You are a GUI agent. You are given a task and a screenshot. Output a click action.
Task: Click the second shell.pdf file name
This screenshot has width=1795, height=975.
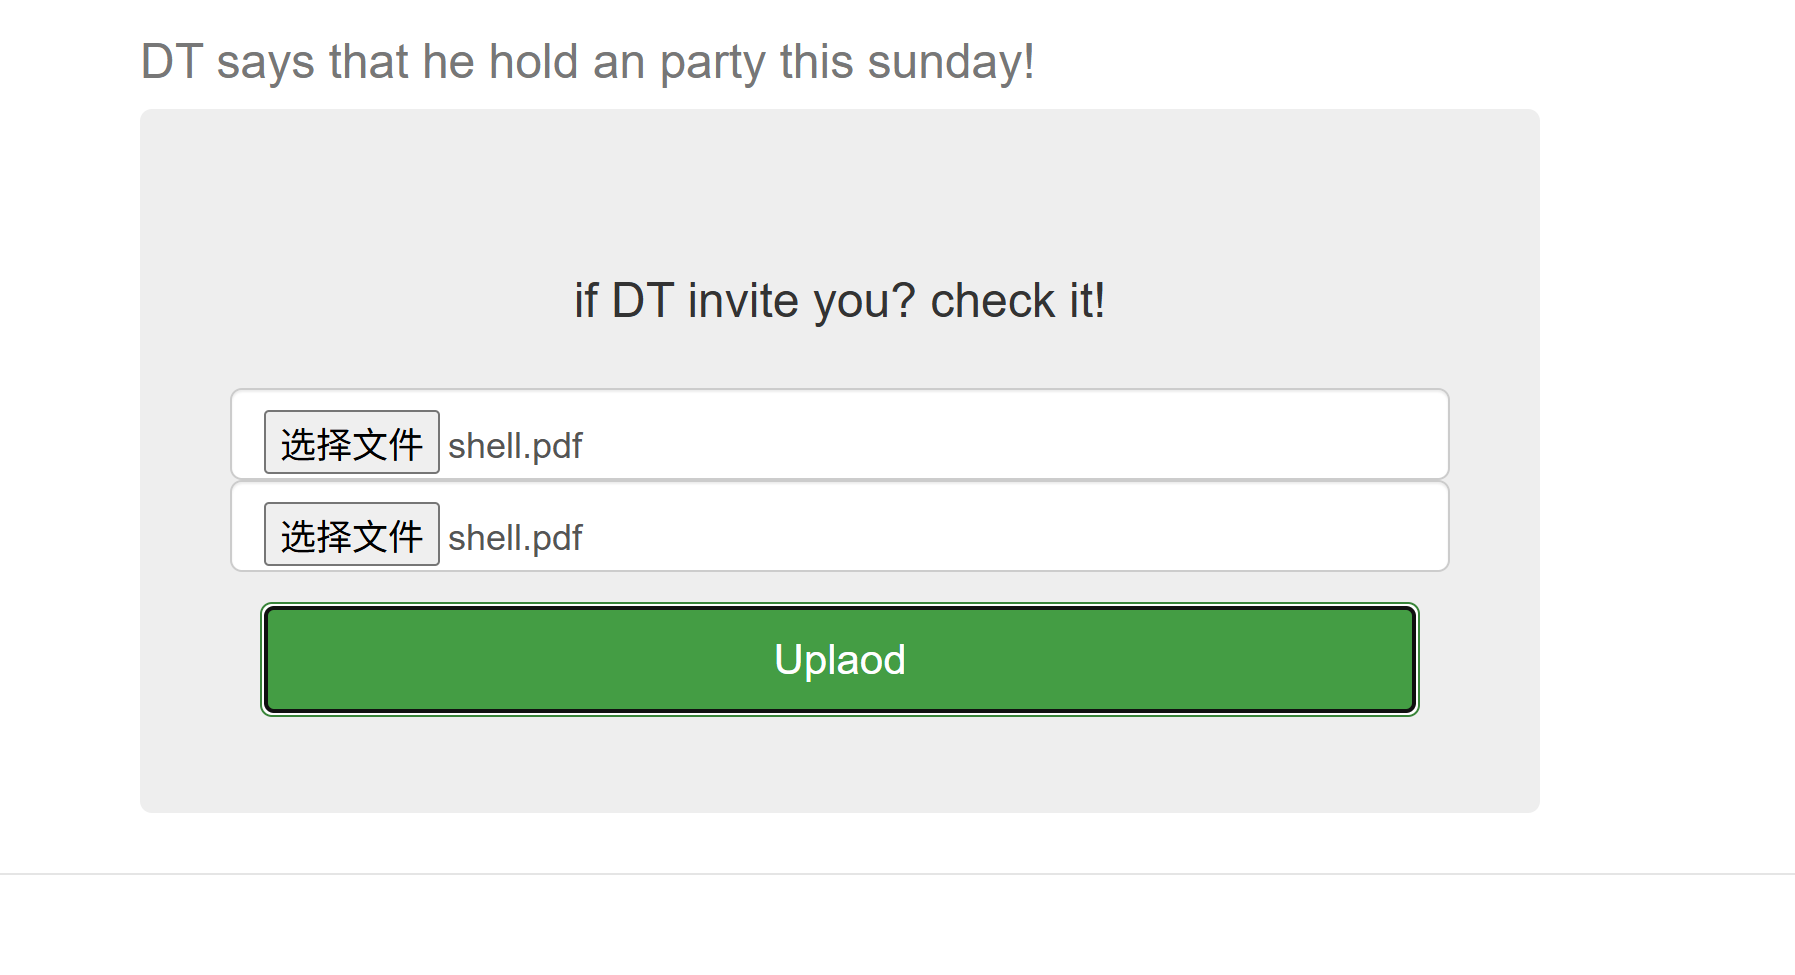(x=515, y=538)
